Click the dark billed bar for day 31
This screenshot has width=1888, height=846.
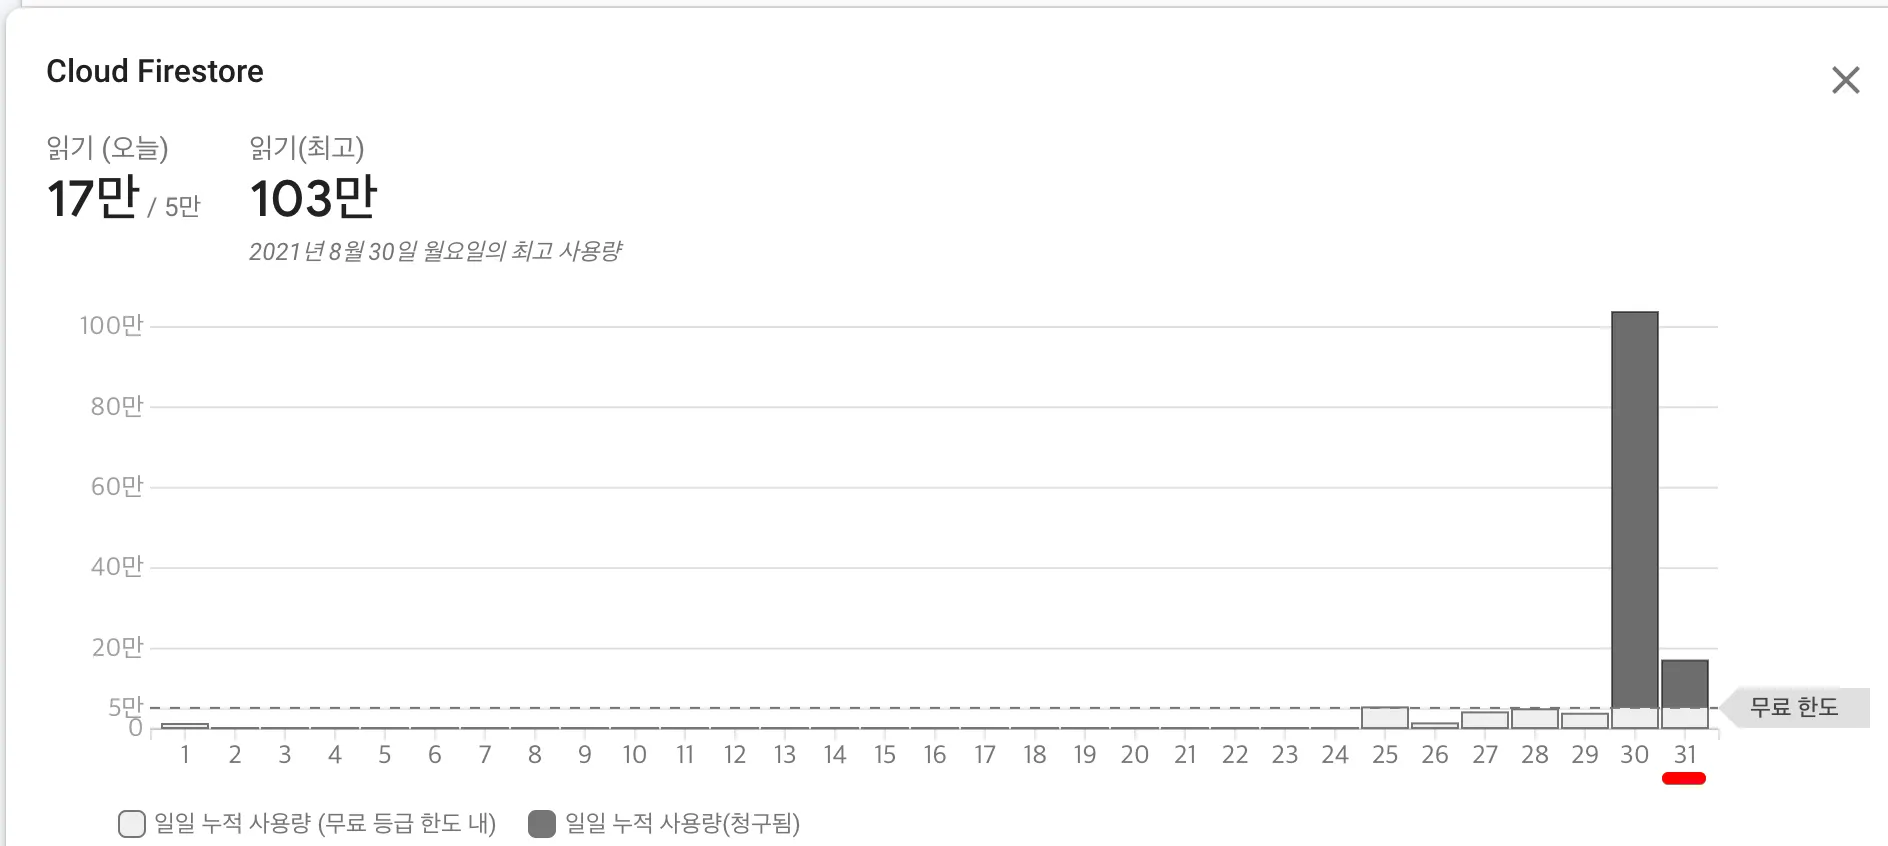click(x=1685, y=684)
